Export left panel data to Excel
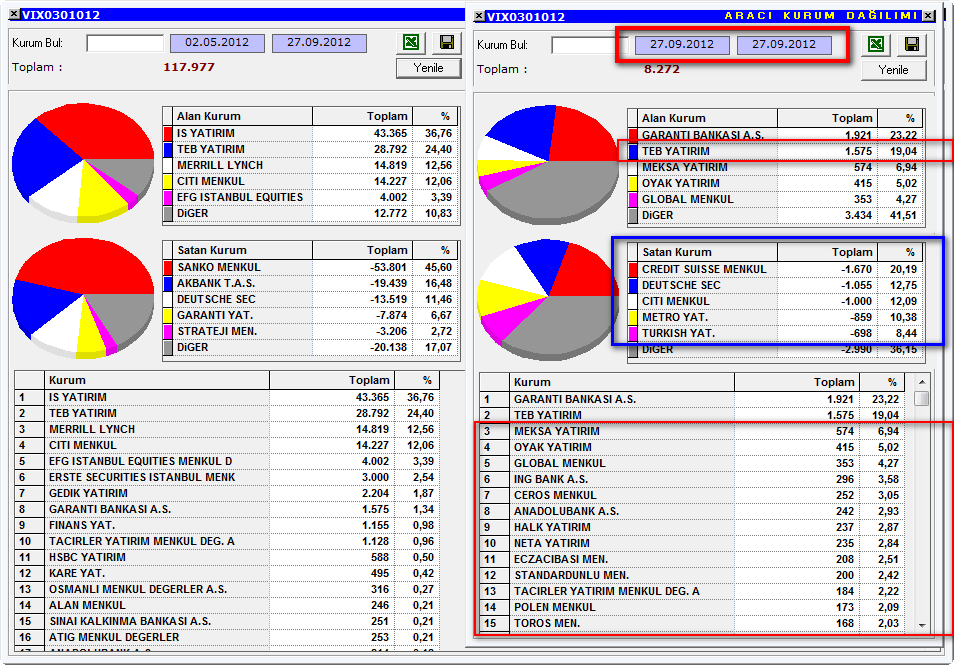This screenshot has height=665, width=954. pyautogui.click(x=412, y=43)
